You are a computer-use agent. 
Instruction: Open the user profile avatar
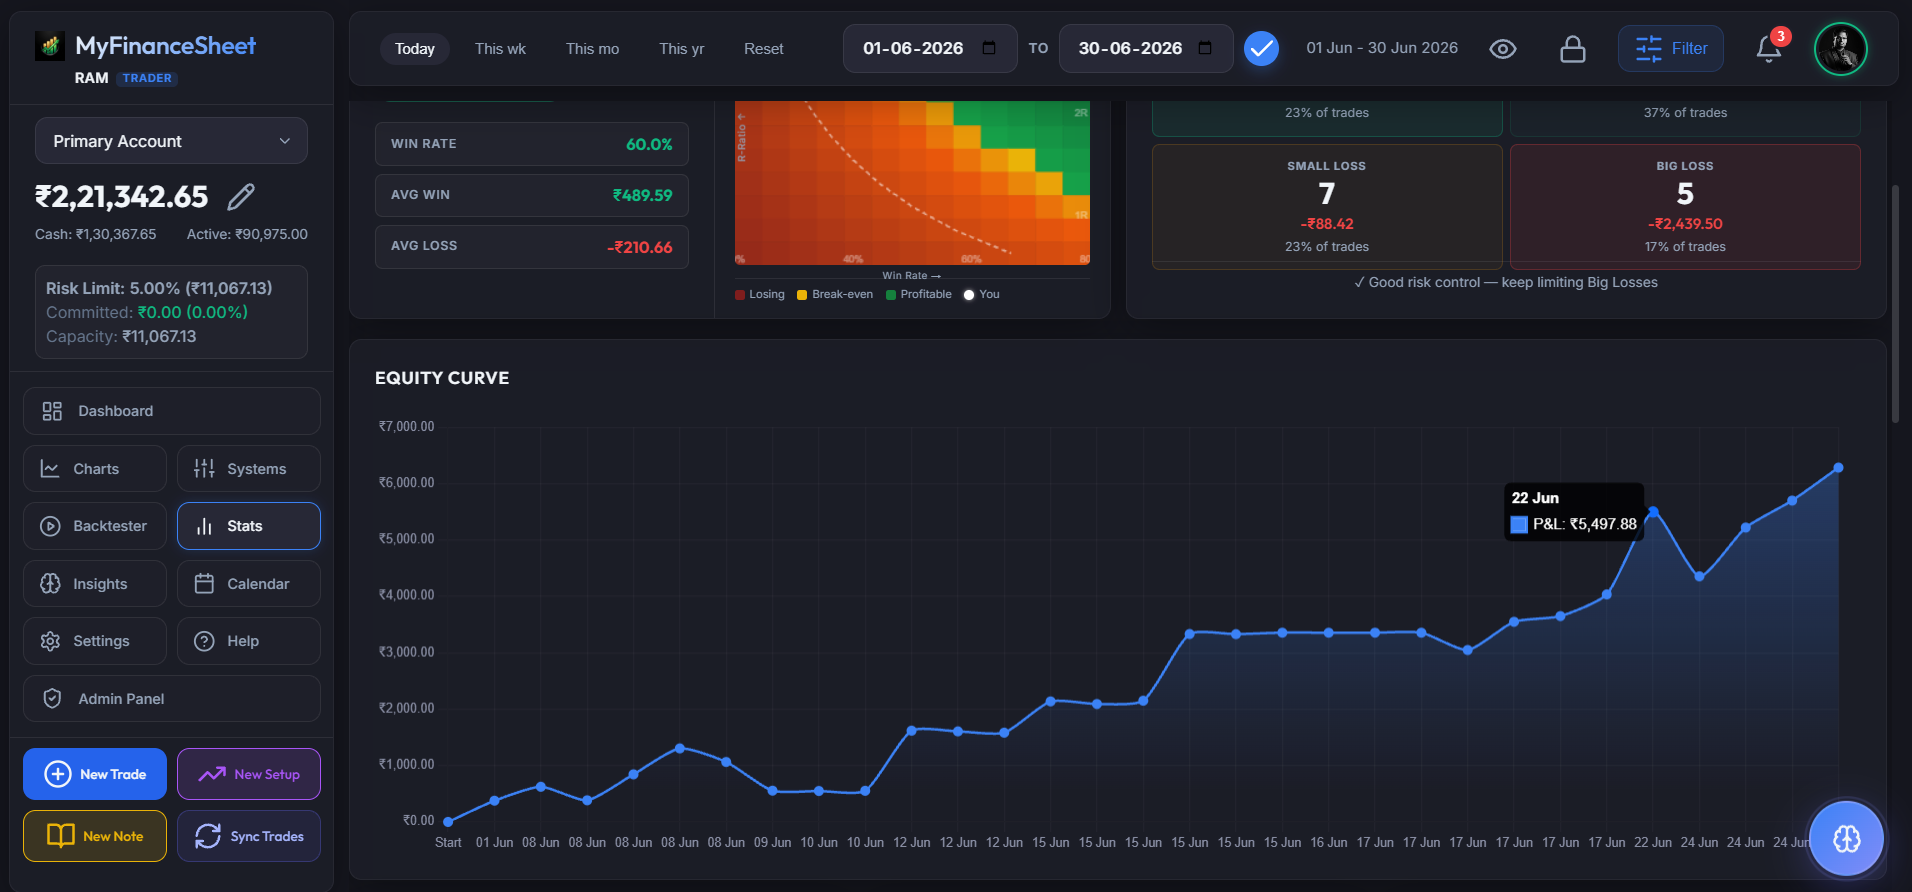pos(1841,49)
